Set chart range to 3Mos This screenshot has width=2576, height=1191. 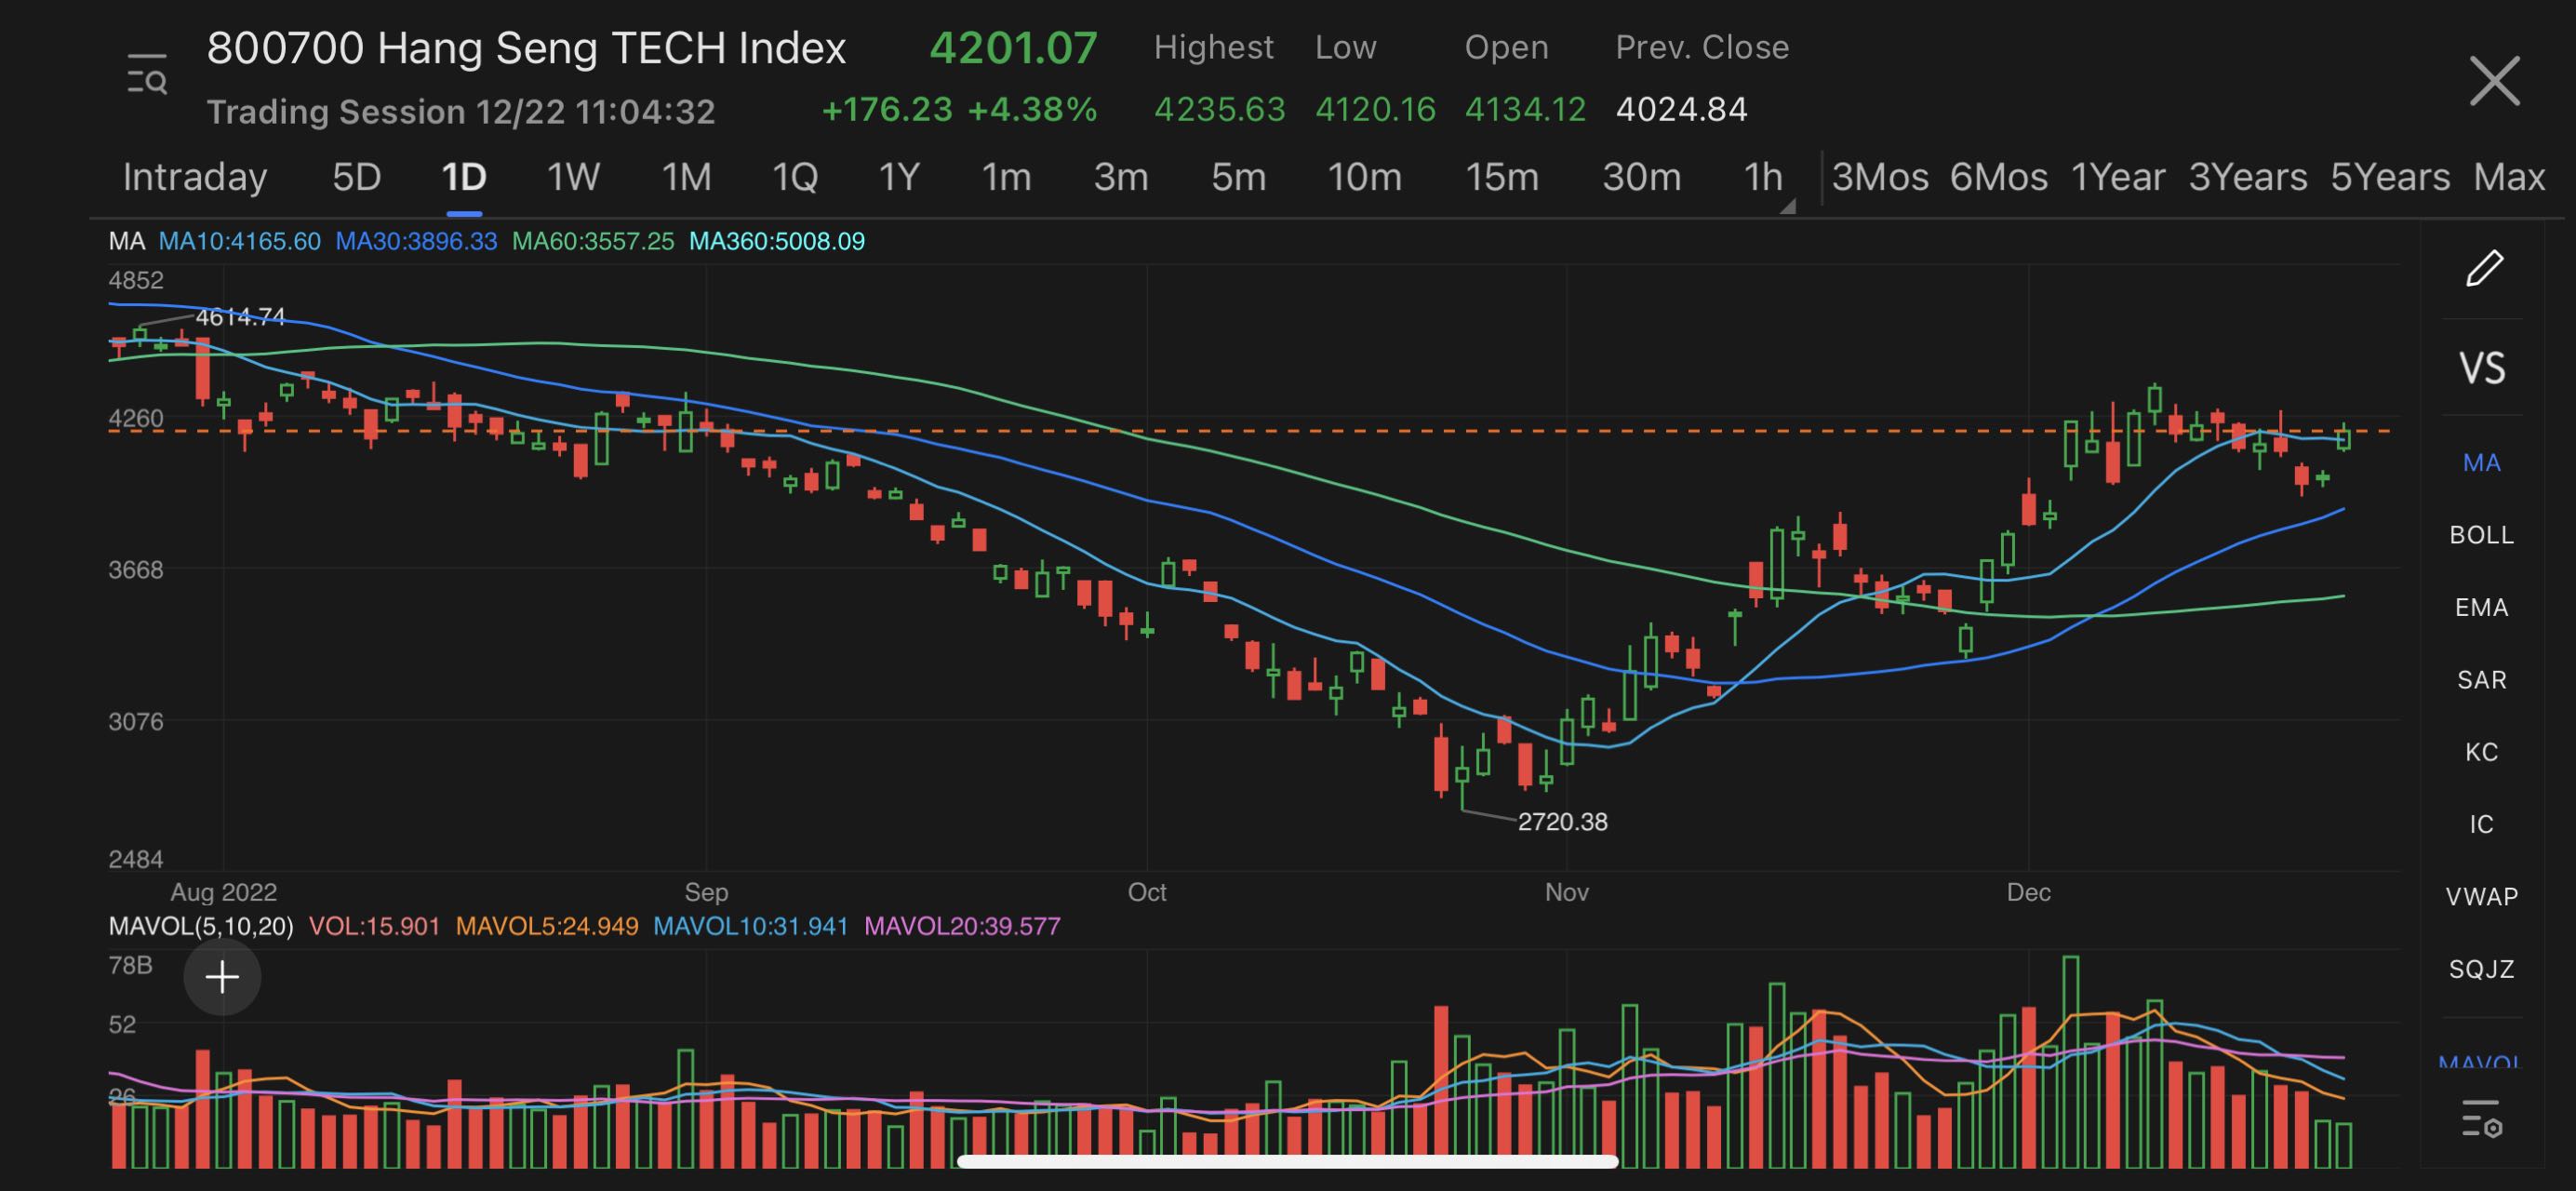[1880, 177]
